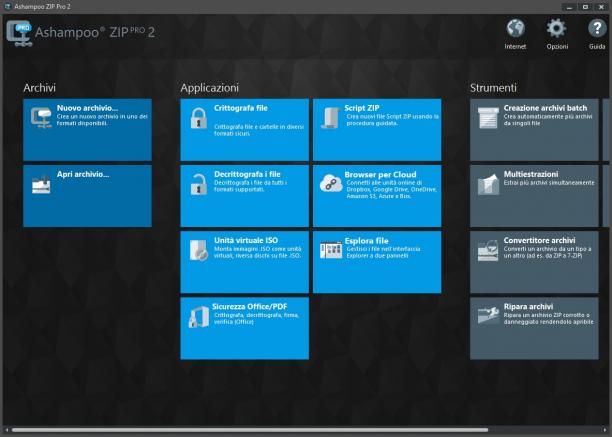Click description 'Converti un archivio da un tipo a'
Viewport: 612px width, 437px height.
(547, 249)
